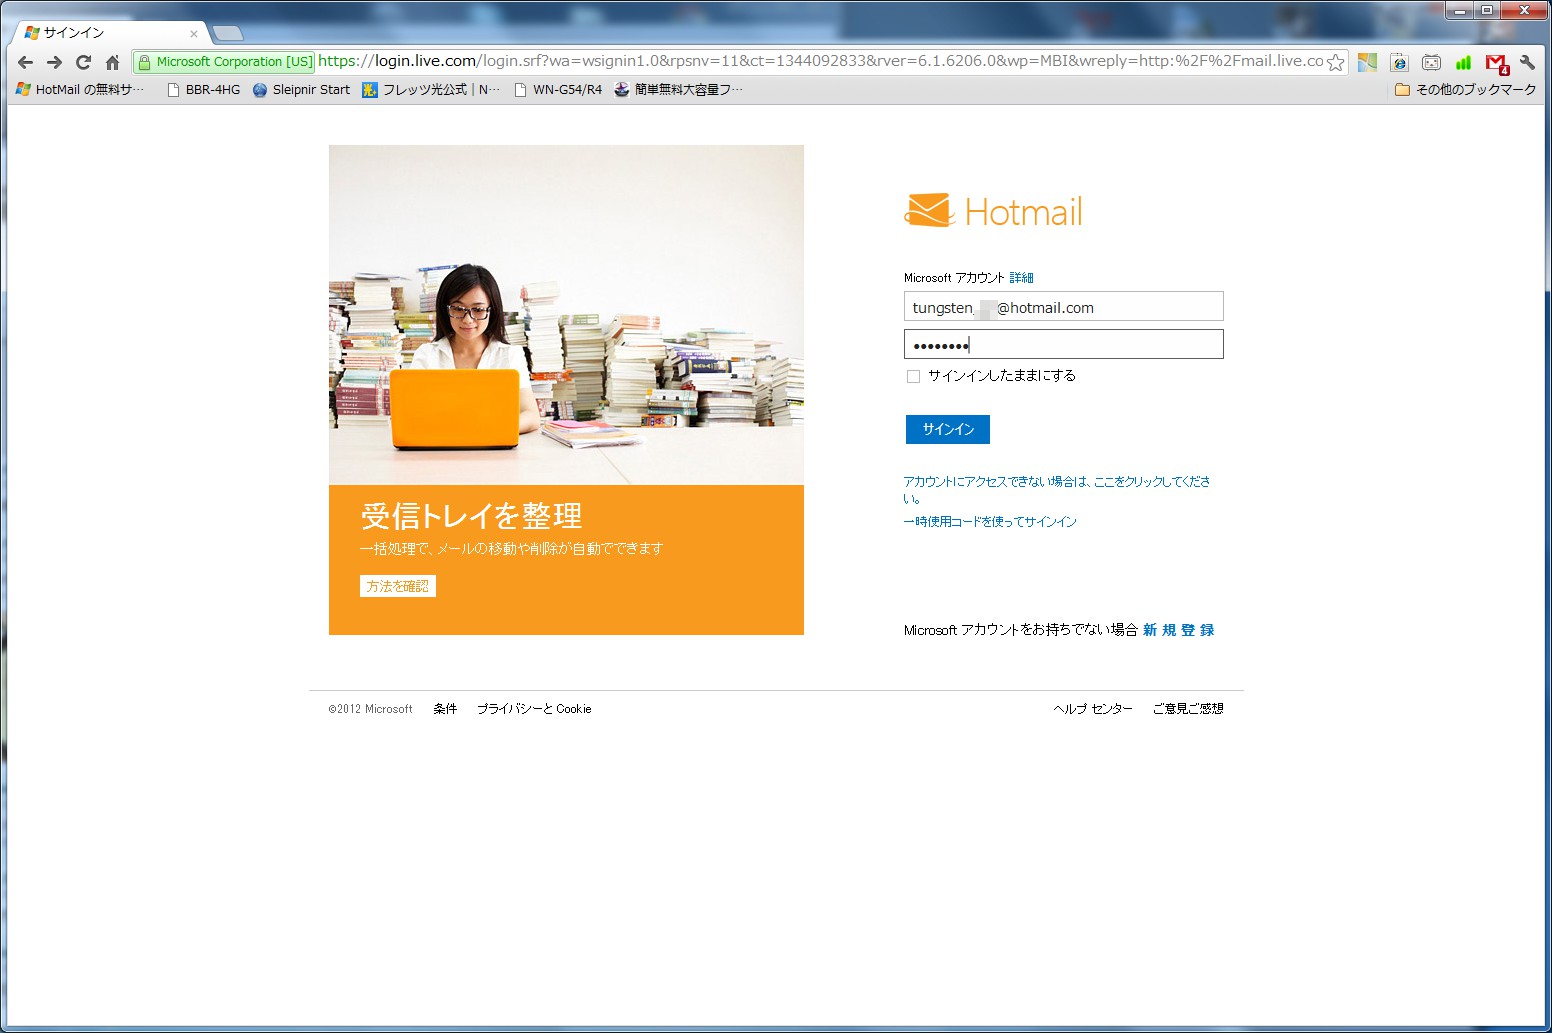Open the TV-face extension icon
The image size is (1552, 1033).
(1431, 62)
